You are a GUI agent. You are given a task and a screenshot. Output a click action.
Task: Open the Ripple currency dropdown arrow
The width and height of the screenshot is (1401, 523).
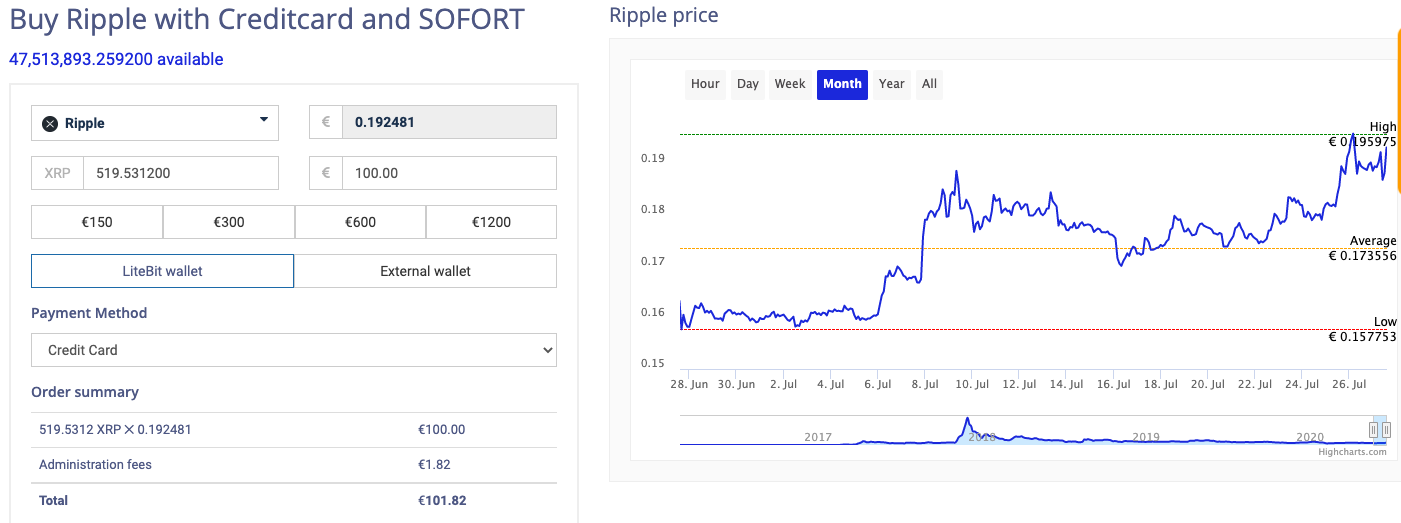pyautogui.click(x=264, y=120)
